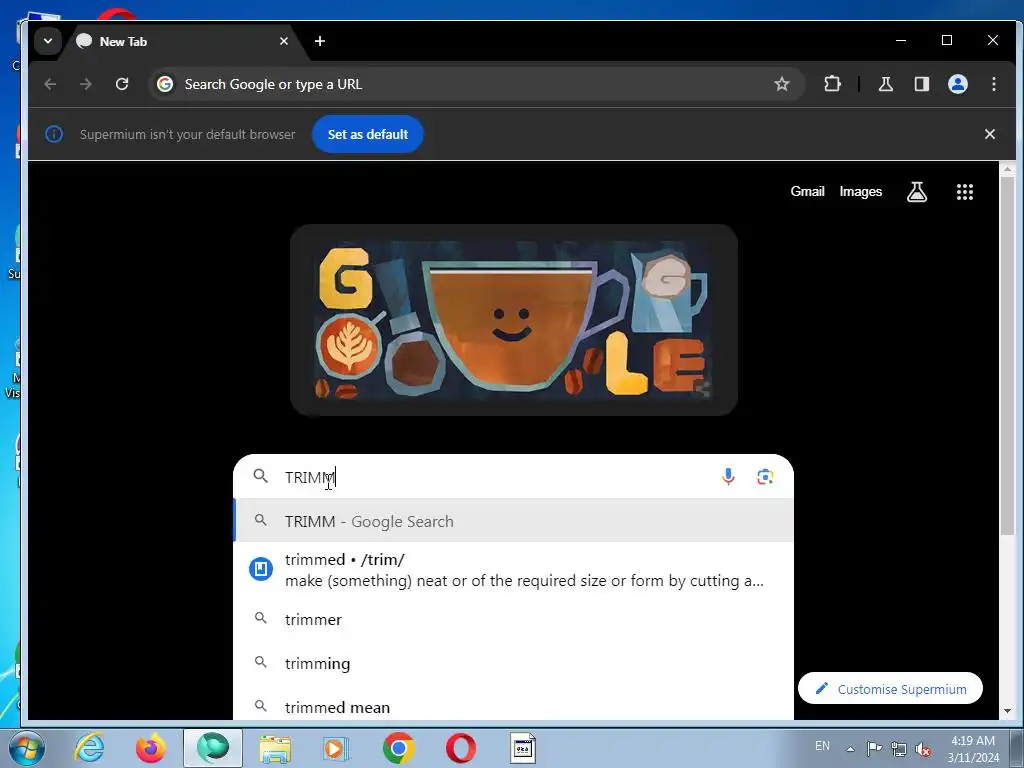This screenshot has width=1024, height=768.
Task: Open the coffee Google Doodle
Action: pyautogui.click(x=513, y=320)
